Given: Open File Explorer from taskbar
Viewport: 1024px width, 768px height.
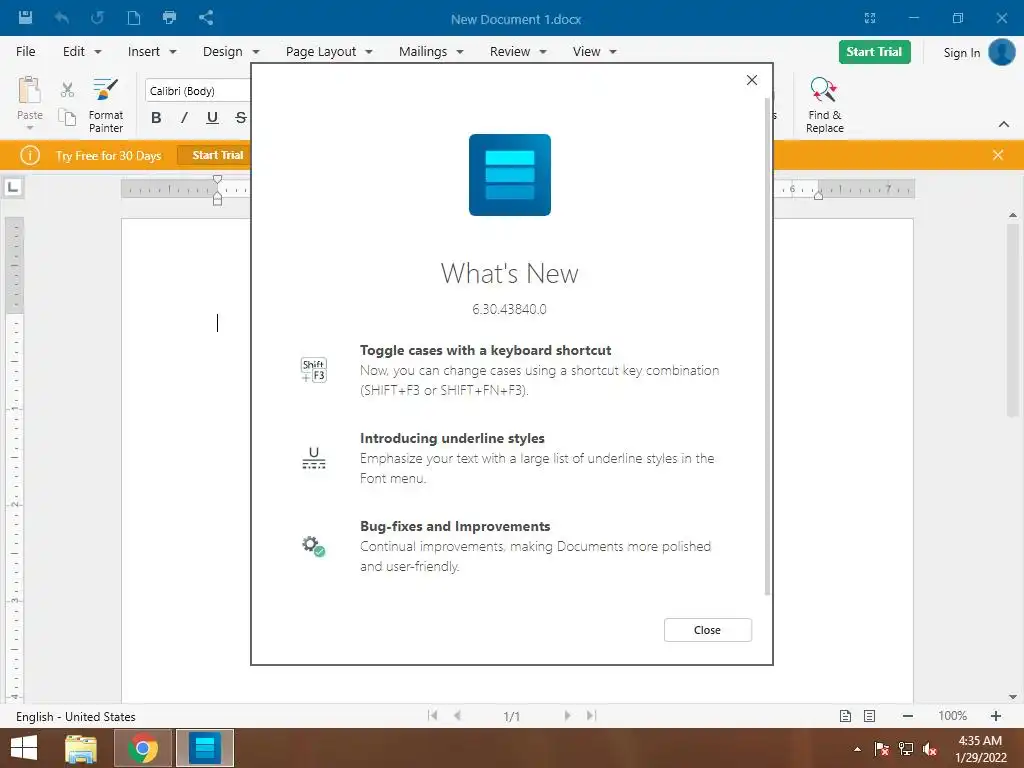Looking at the screenshot, I should pos(81,748).
